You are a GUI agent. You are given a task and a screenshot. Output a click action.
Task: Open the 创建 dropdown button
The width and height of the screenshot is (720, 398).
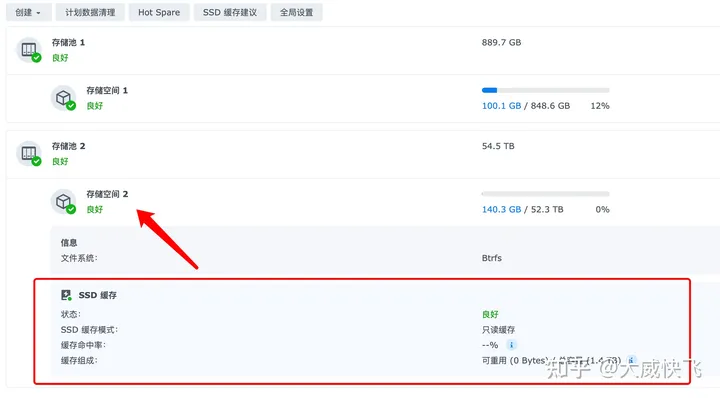pos(28,12)
